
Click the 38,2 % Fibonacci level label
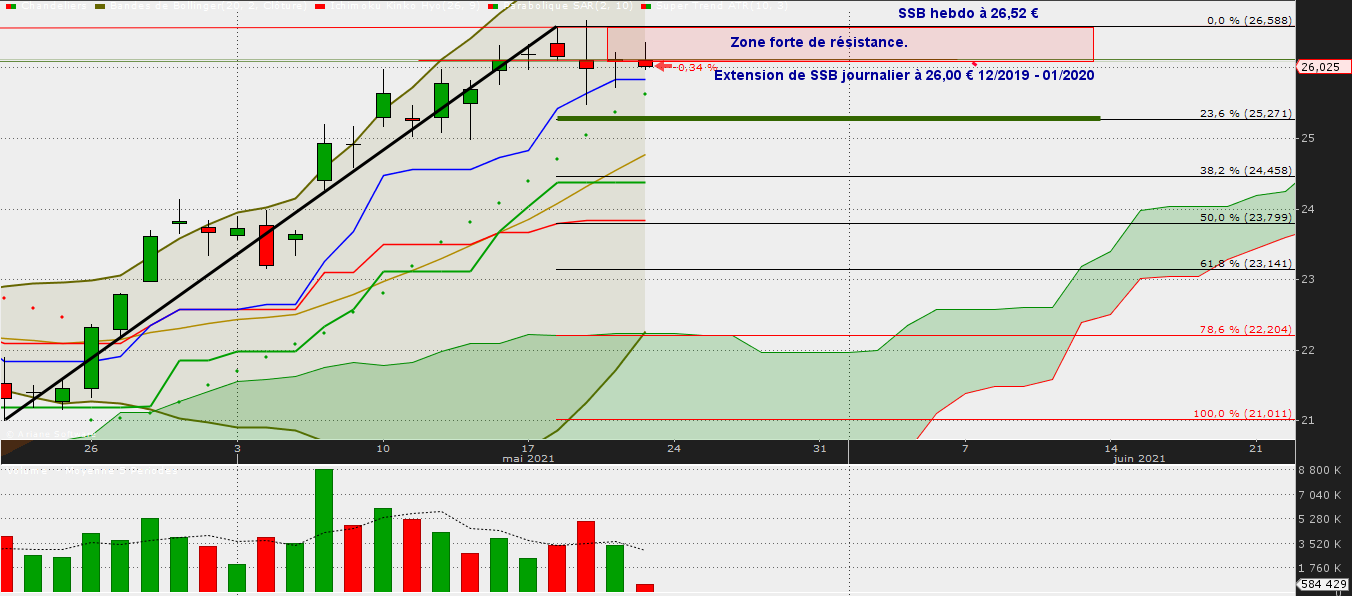pos(1245,171)
